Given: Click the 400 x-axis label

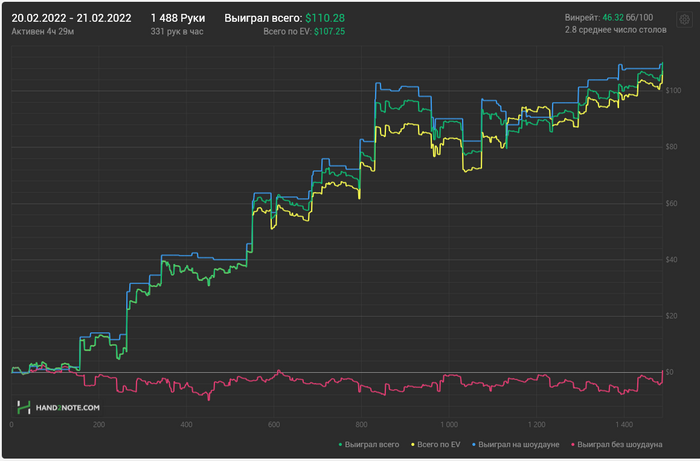Looking at the screenshot, I should (x=186, y=425).
